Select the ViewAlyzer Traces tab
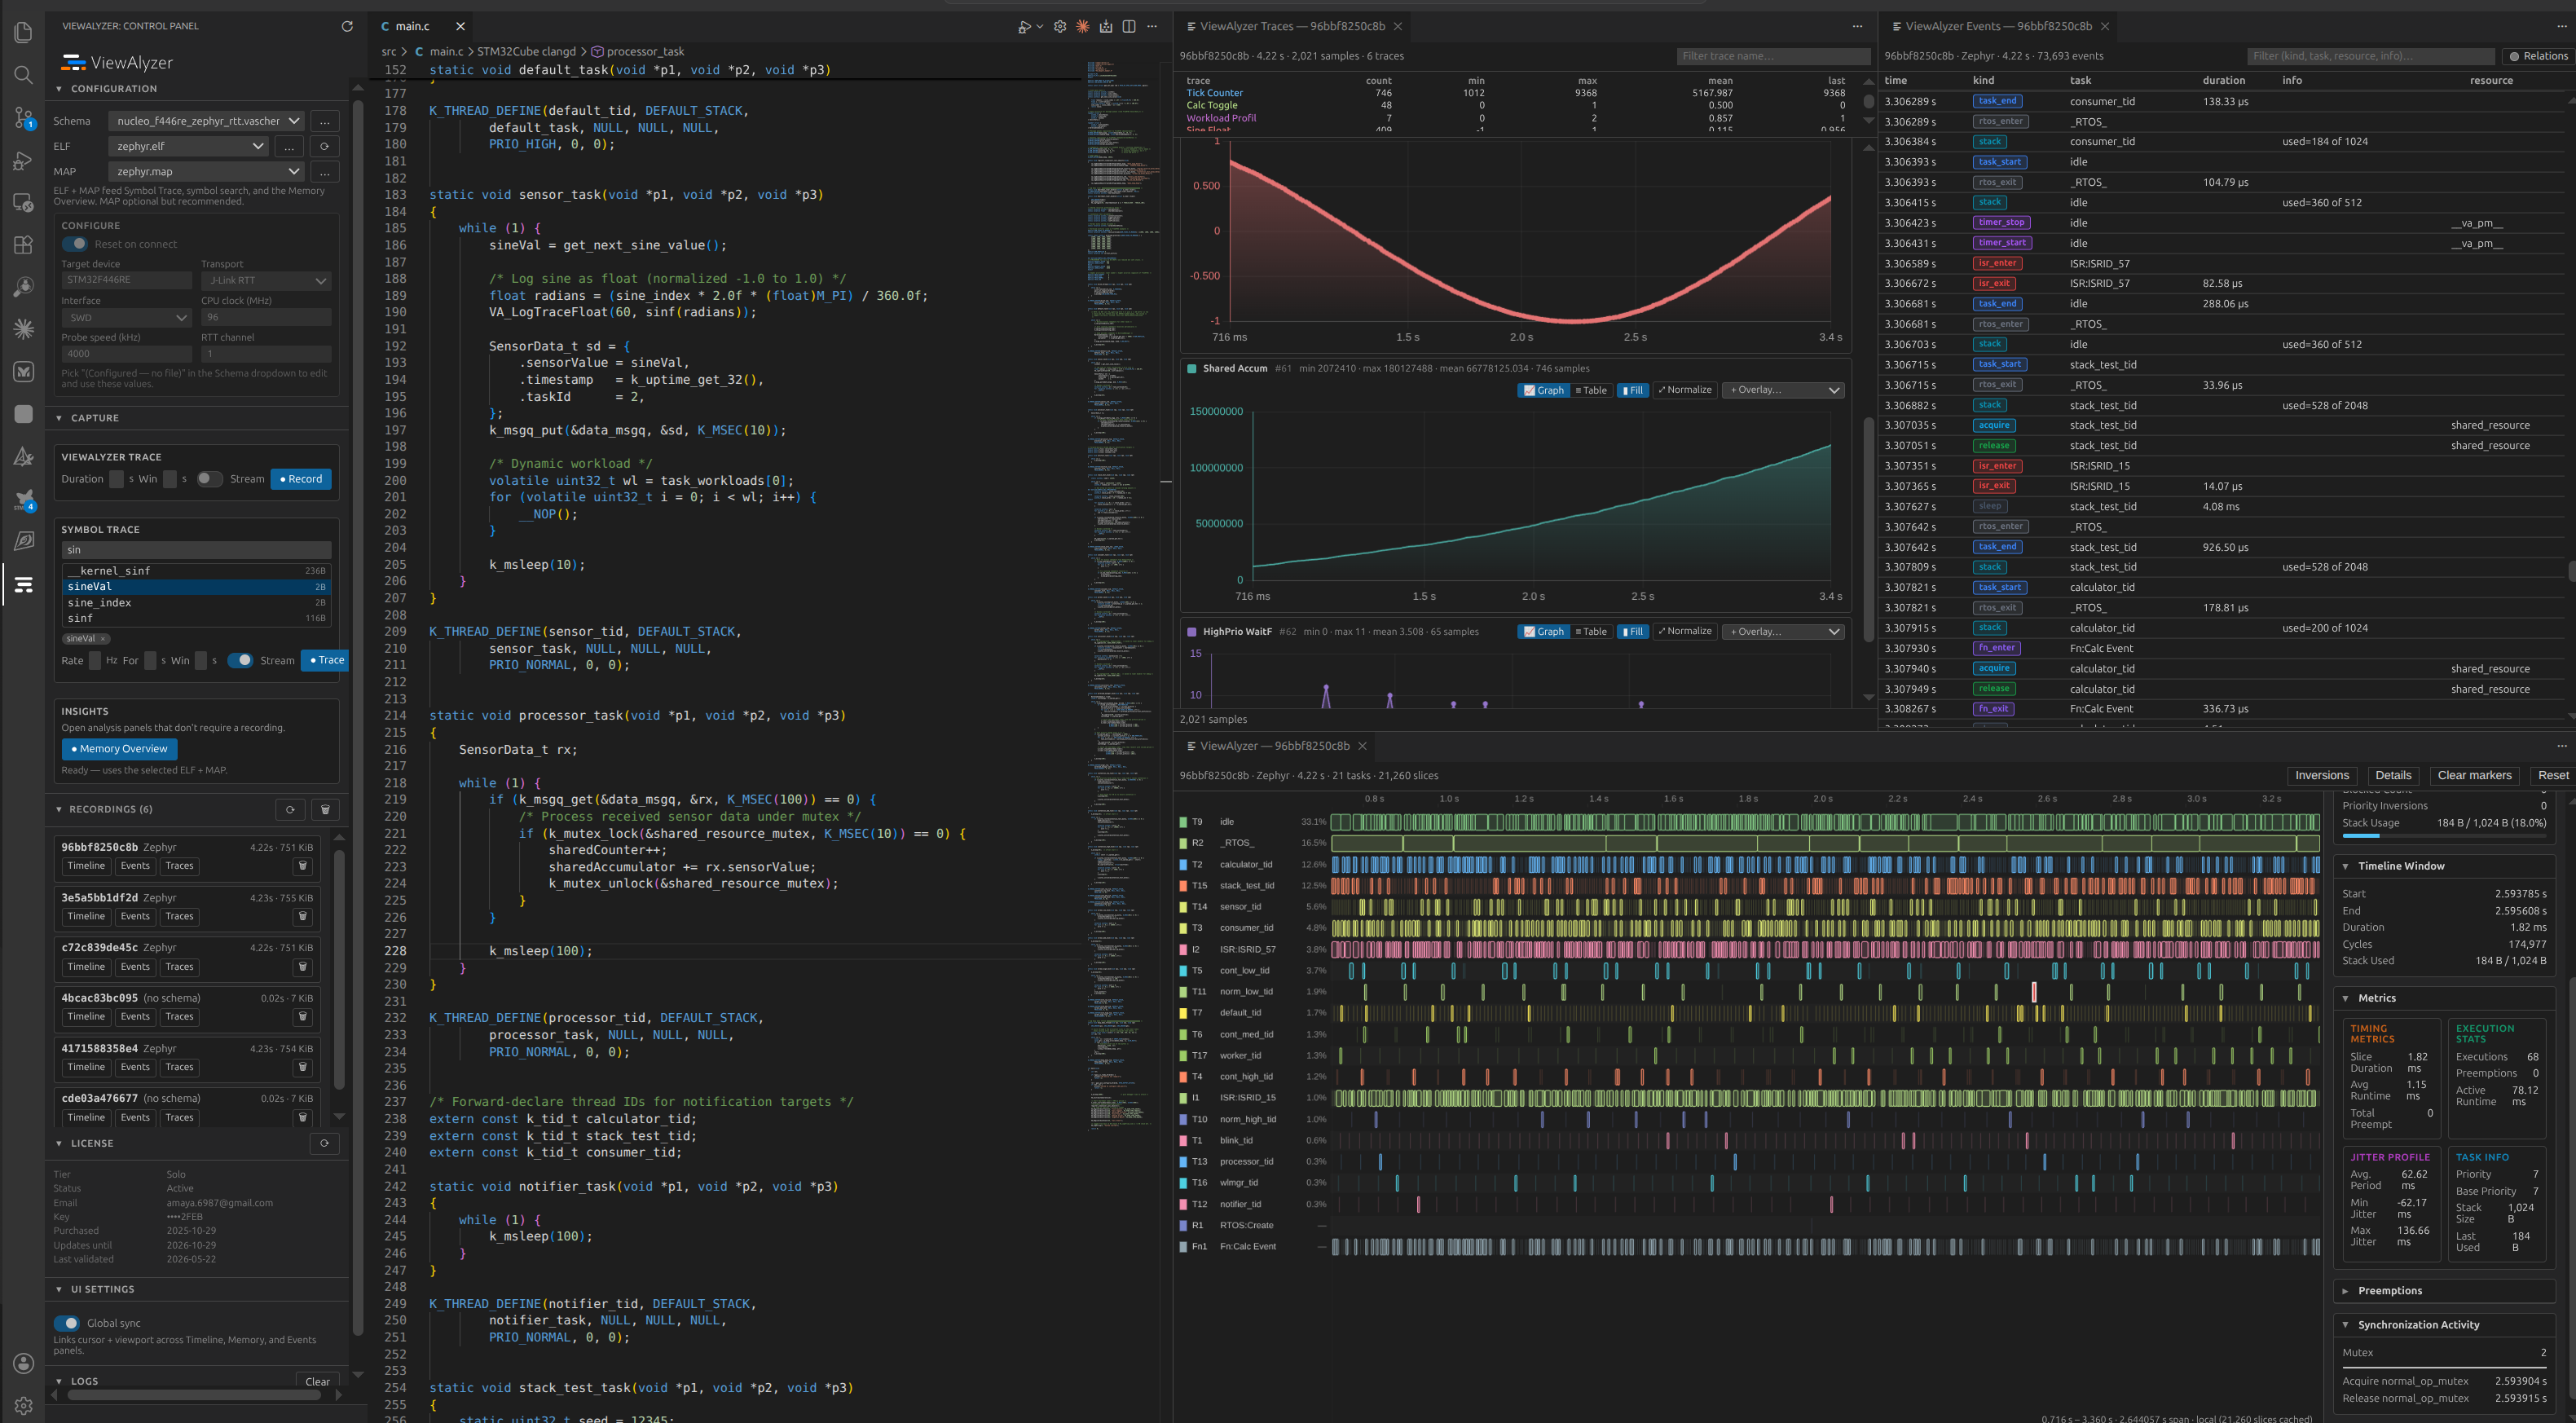 click(1292, 26)
